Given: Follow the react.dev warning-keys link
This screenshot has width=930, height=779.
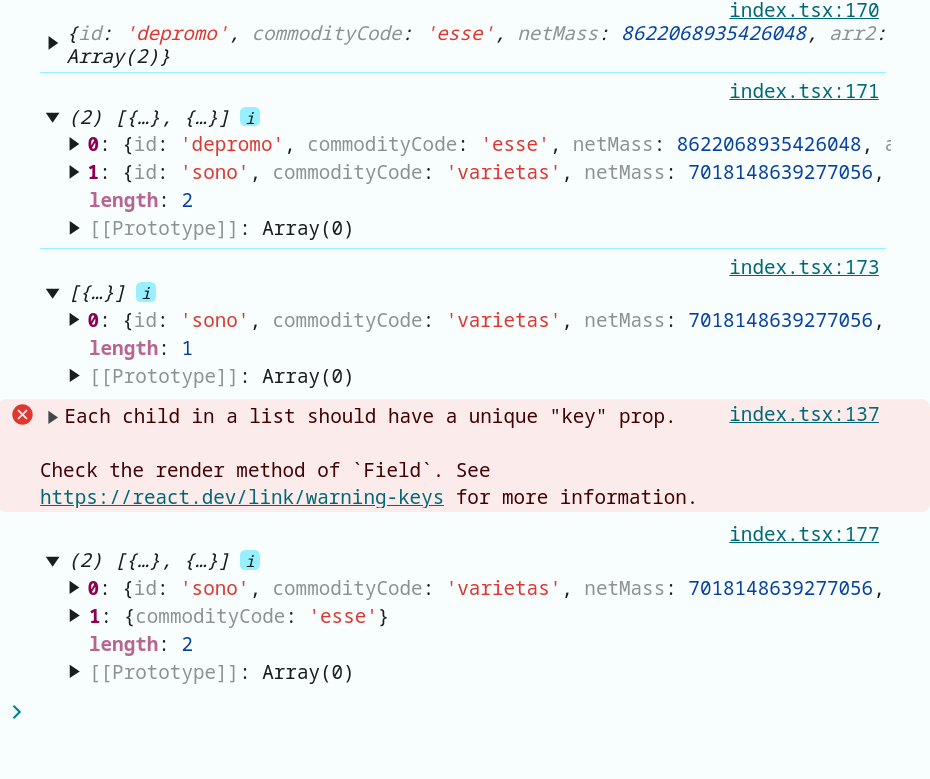Looking at the screenshot, I should click(241, 497).
